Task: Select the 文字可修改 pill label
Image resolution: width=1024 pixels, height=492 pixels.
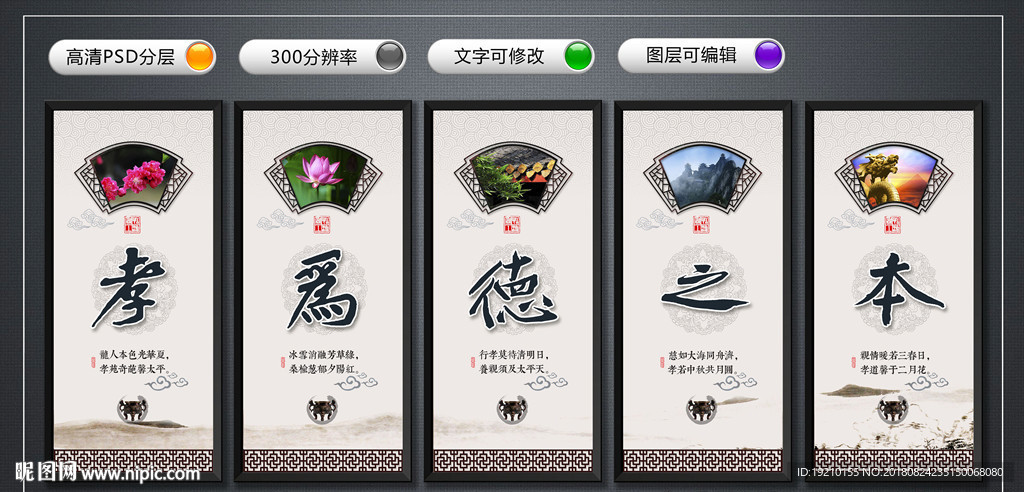Action: click(499, 57)
